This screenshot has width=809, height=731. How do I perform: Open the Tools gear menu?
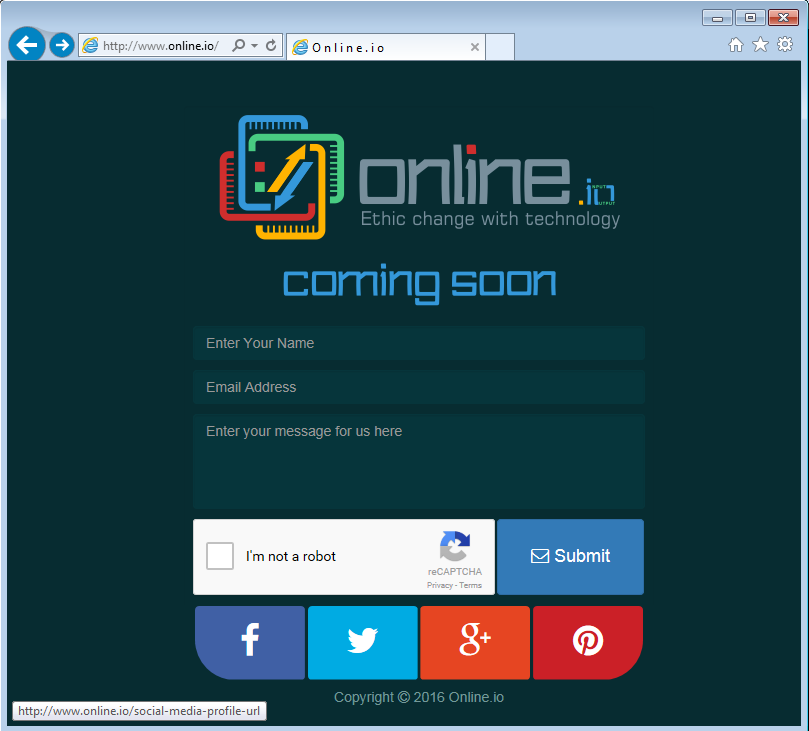tap(785, 44)
